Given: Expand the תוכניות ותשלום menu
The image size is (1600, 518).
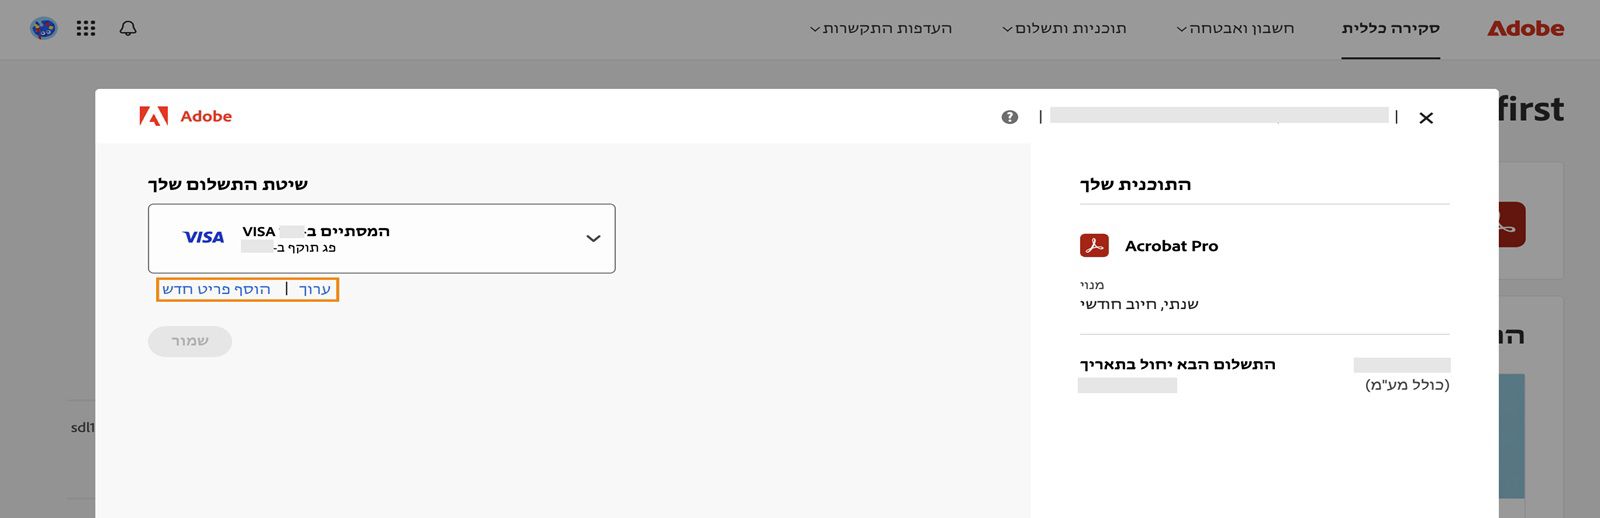Looking at the screenshot, I should pos(1065,28).
